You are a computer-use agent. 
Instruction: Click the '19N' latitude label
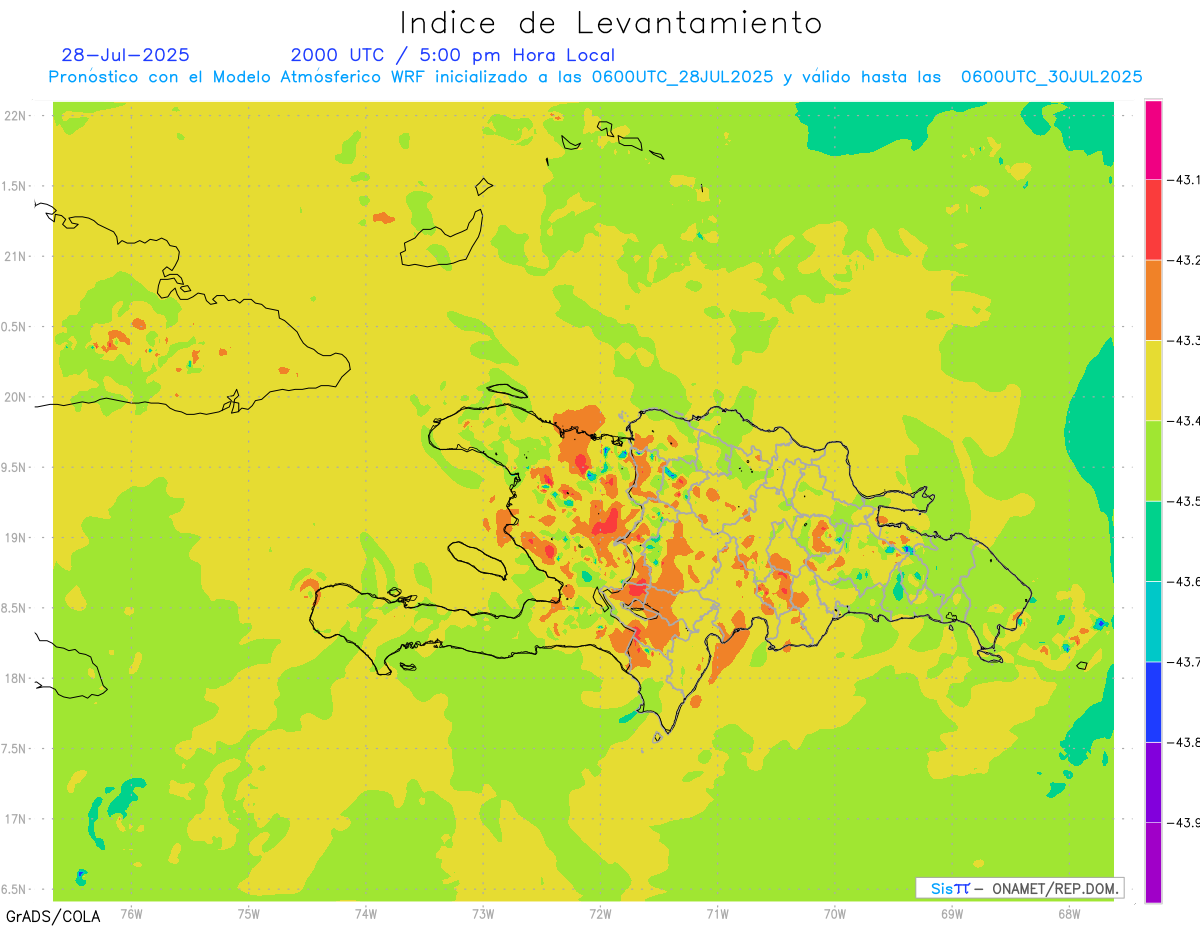coord(16,537)
